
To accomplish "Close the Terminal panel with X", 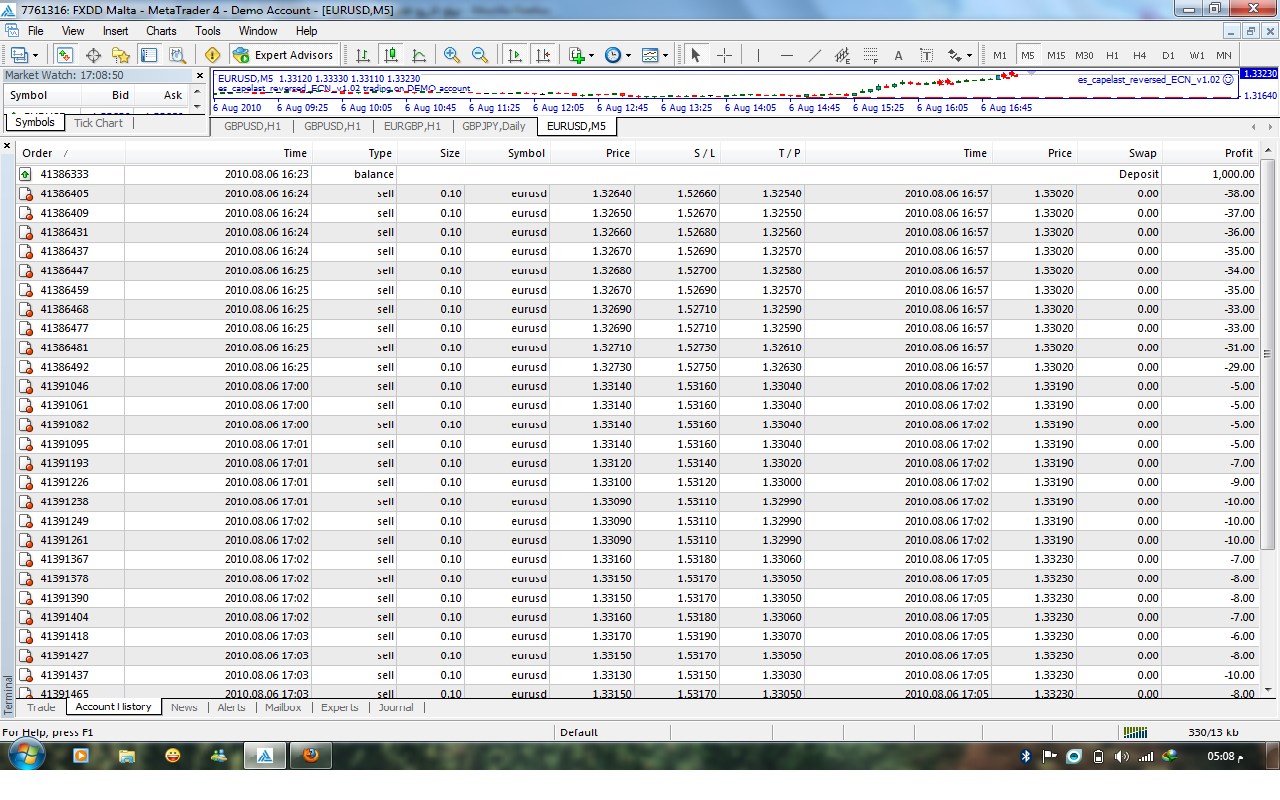I will click(7, 147).
